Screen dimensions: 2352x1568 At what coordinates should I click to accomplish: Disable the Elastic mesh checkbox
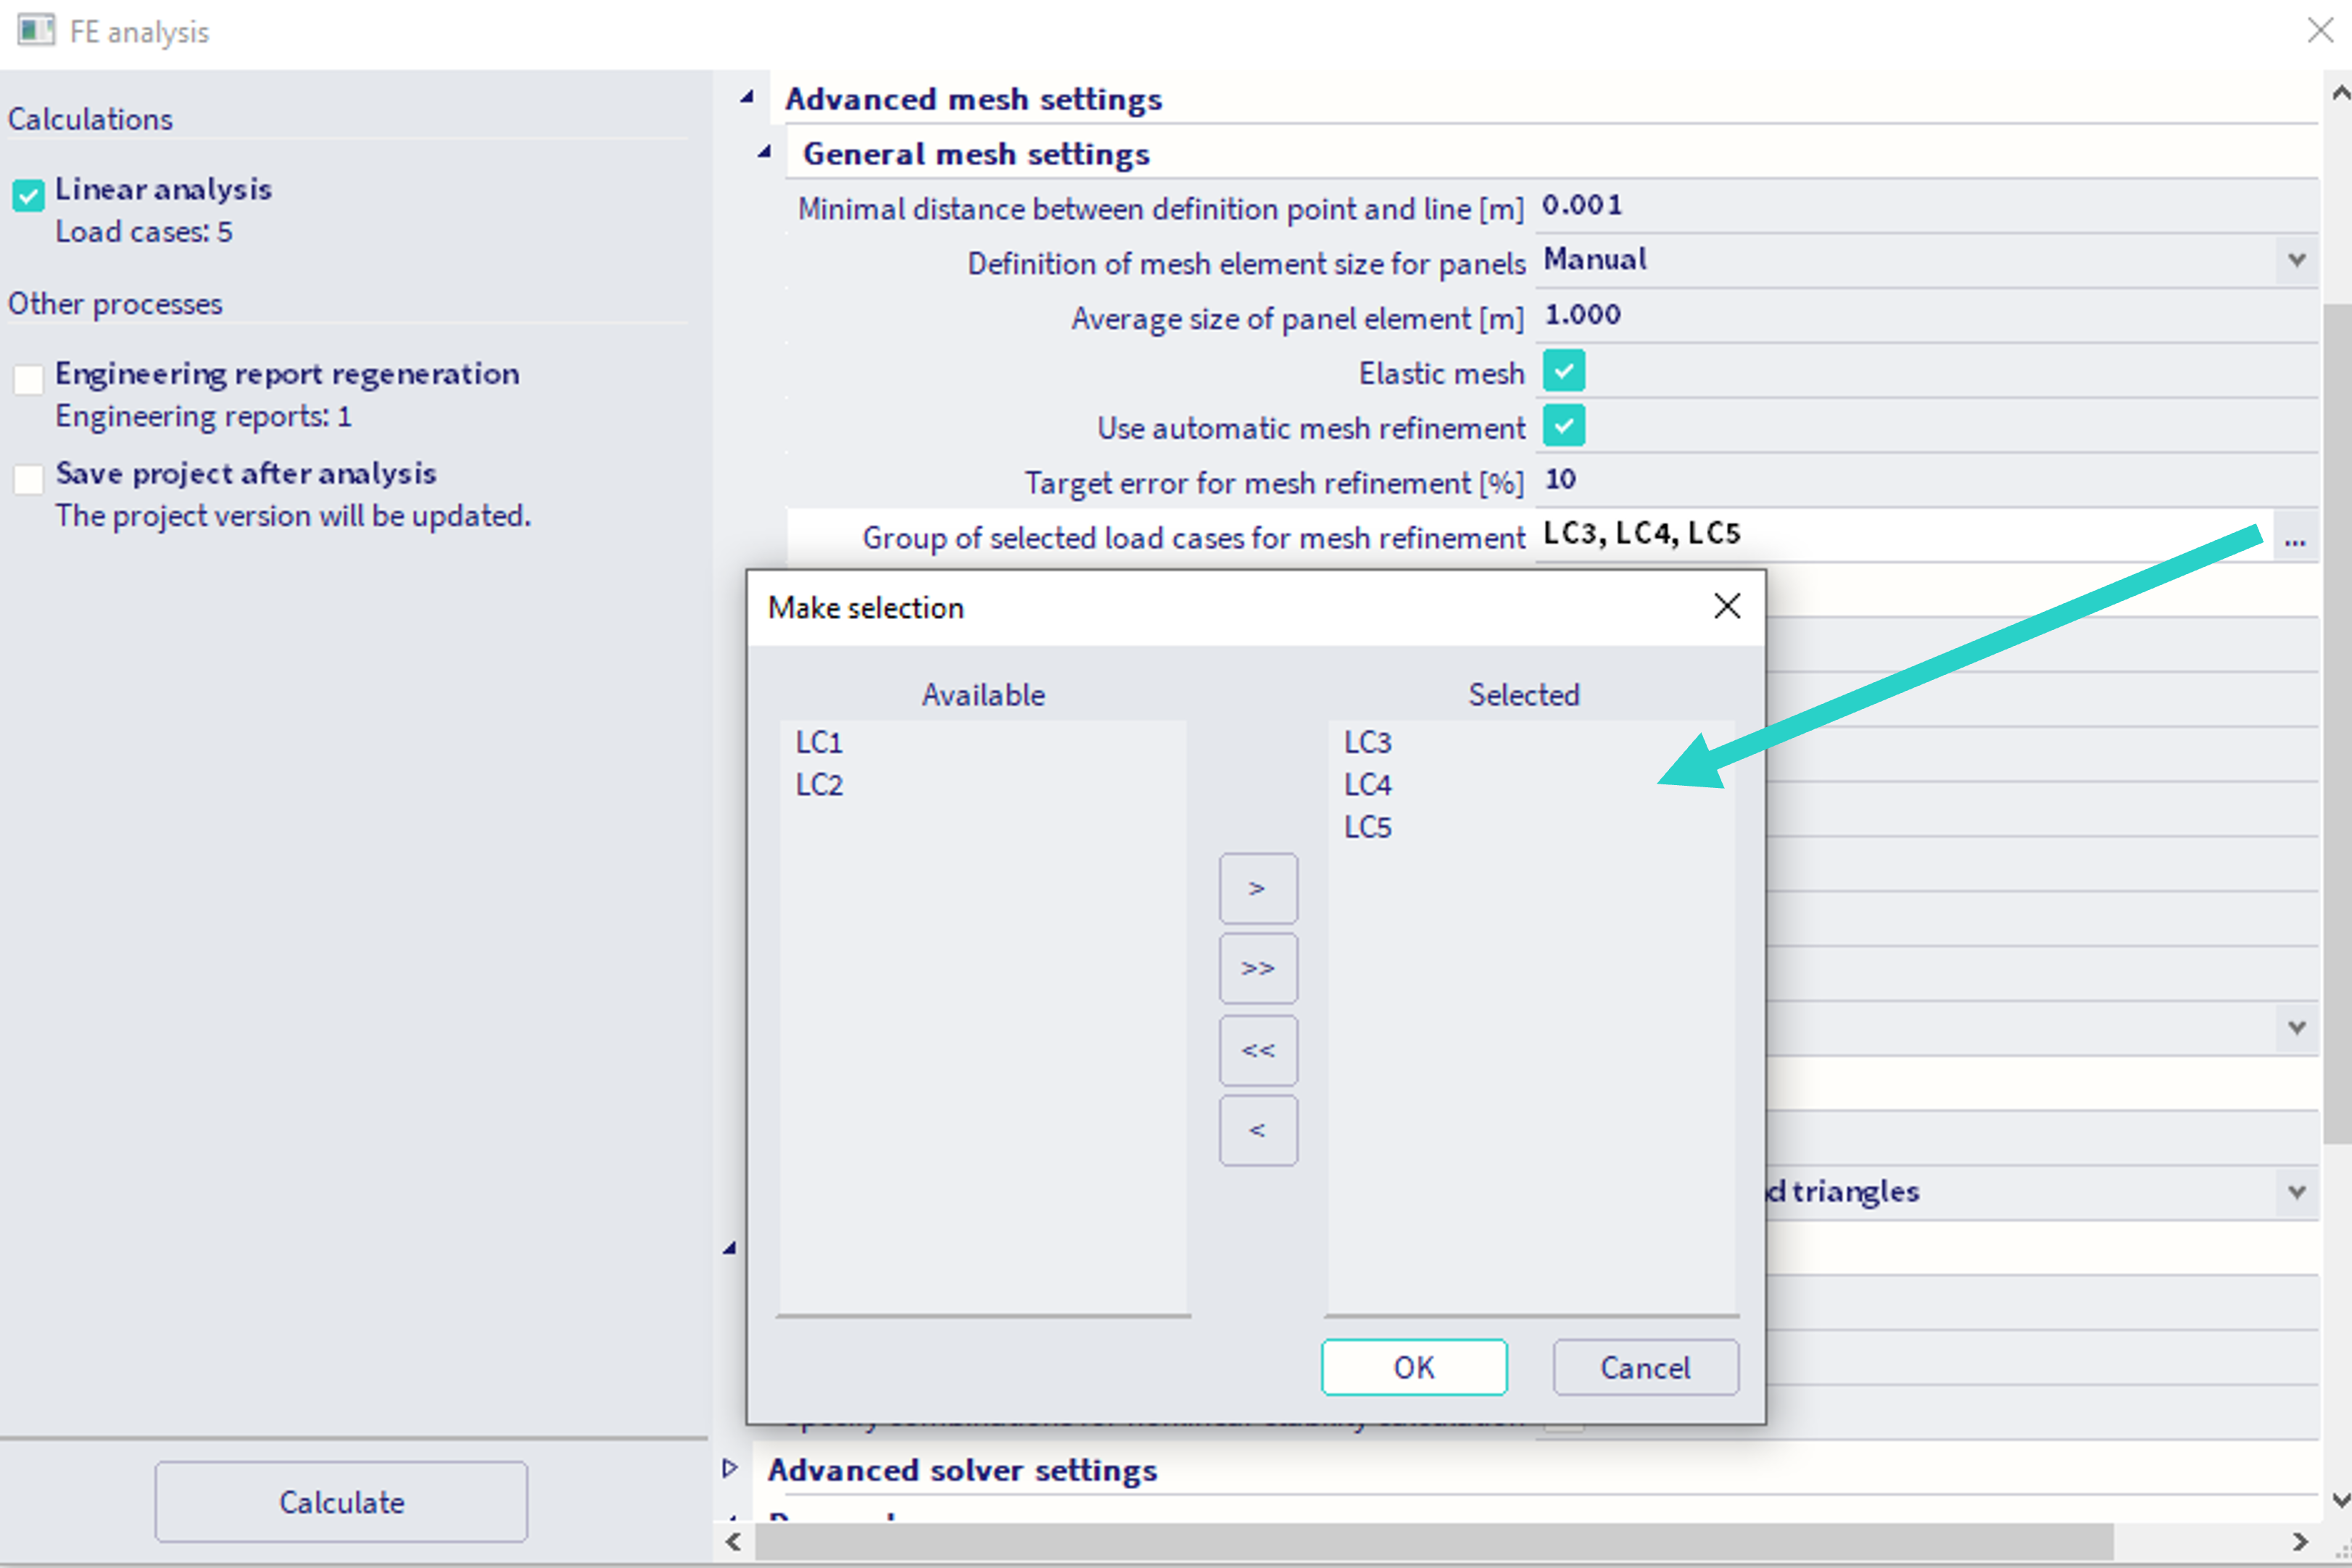1563,371
